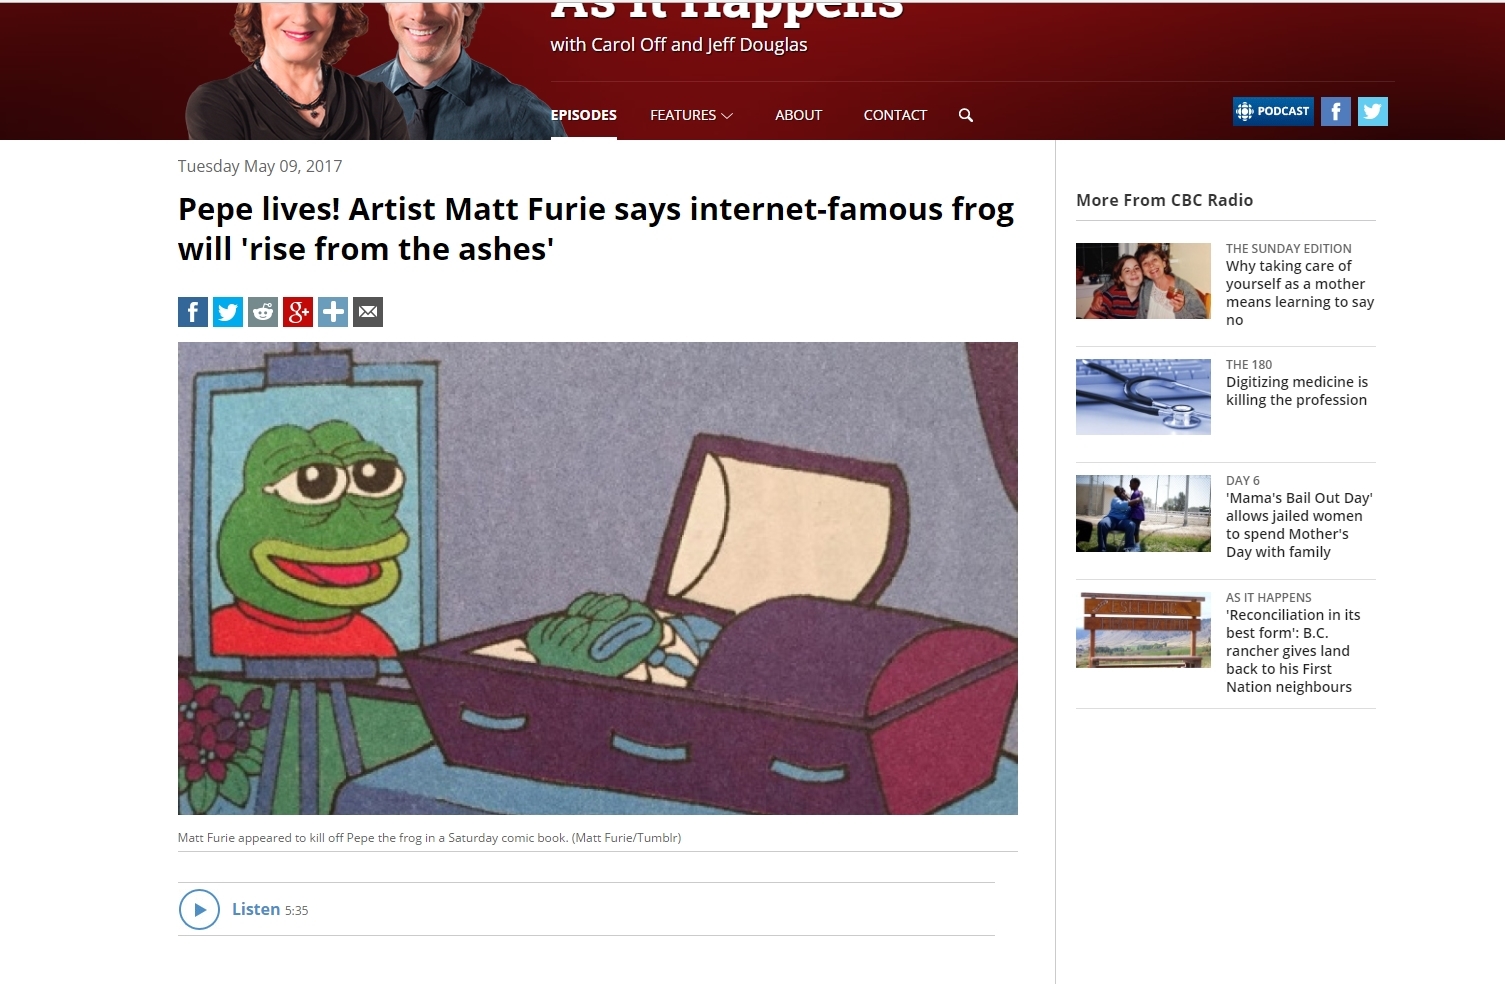The height and width of the screenshot is (984, 1505).
Task: Expand the Features dropdown menu
Action: coord(691,115)
